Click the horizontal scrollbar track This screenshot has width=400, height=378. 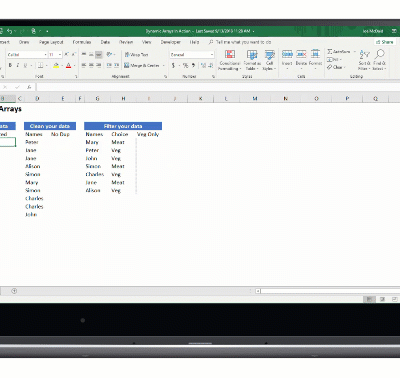330,291
